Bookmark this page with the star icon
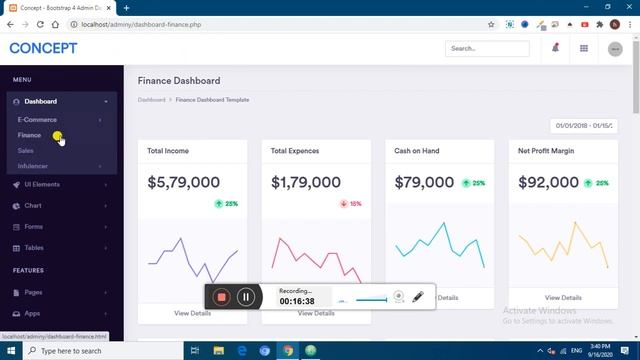Screen dimensions: 640x360 pos(491,24)
